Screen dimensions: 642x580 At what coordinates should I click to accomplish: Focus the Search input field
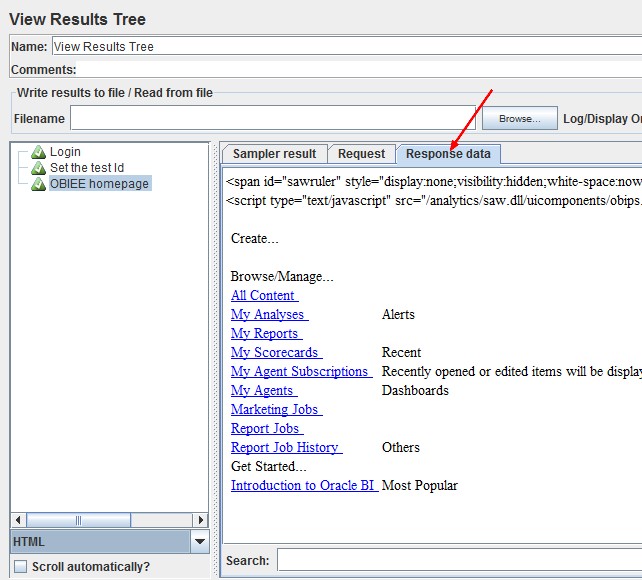pyautogui.click(x=459, y=560)
